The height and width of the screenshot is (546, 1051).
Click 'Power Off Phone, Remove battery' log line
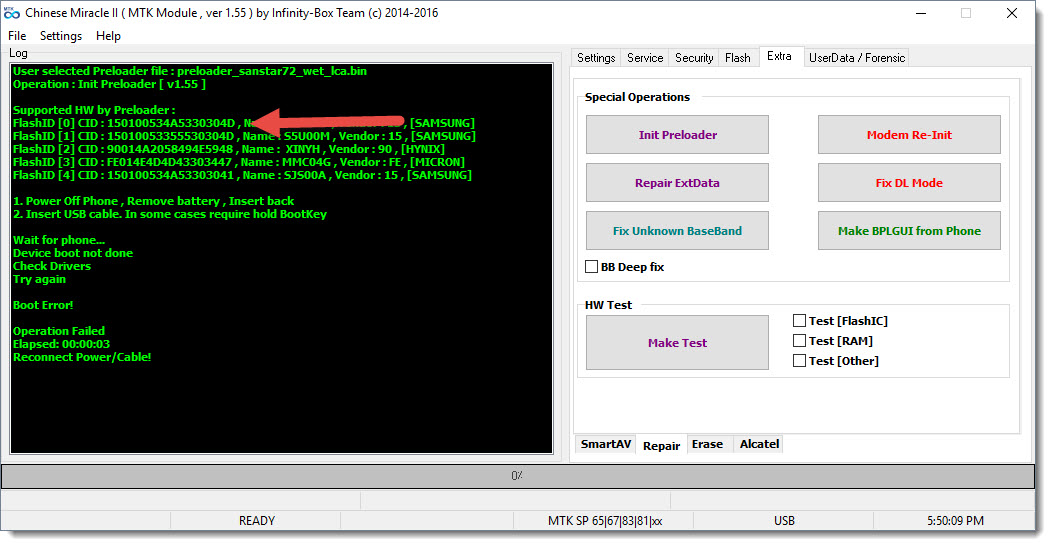pos(153,201)
